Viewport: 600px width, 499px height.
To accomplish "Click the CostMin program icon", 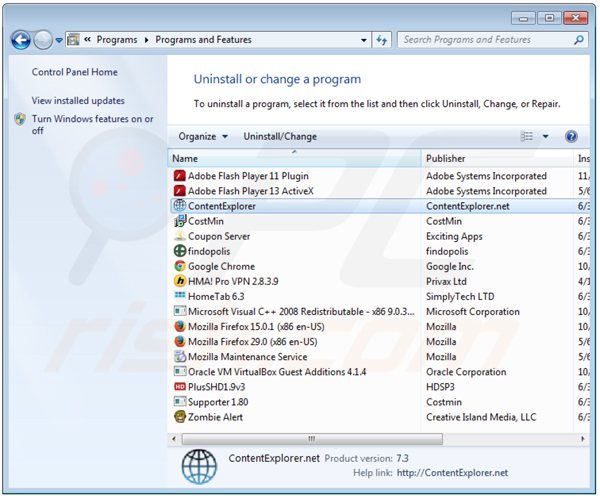I will (179, 221).
